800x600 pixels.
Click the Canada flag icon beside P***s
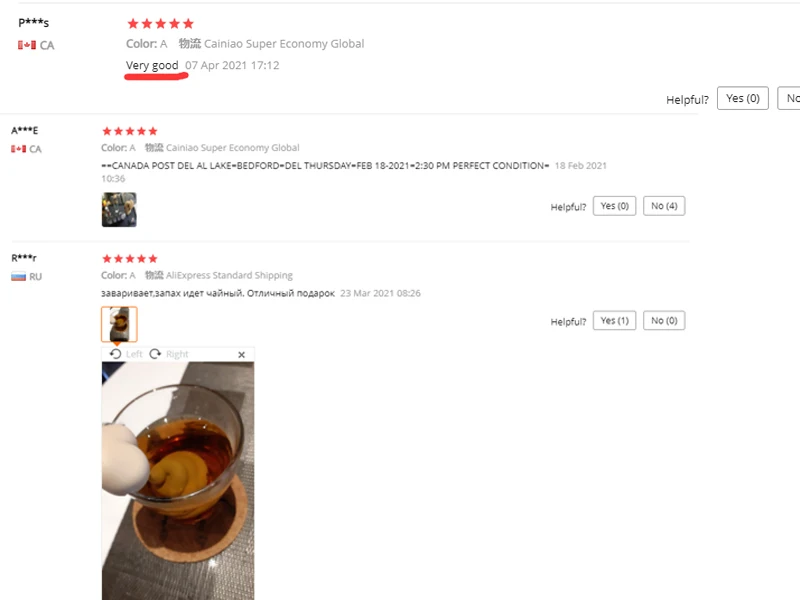tap(27, 45)
